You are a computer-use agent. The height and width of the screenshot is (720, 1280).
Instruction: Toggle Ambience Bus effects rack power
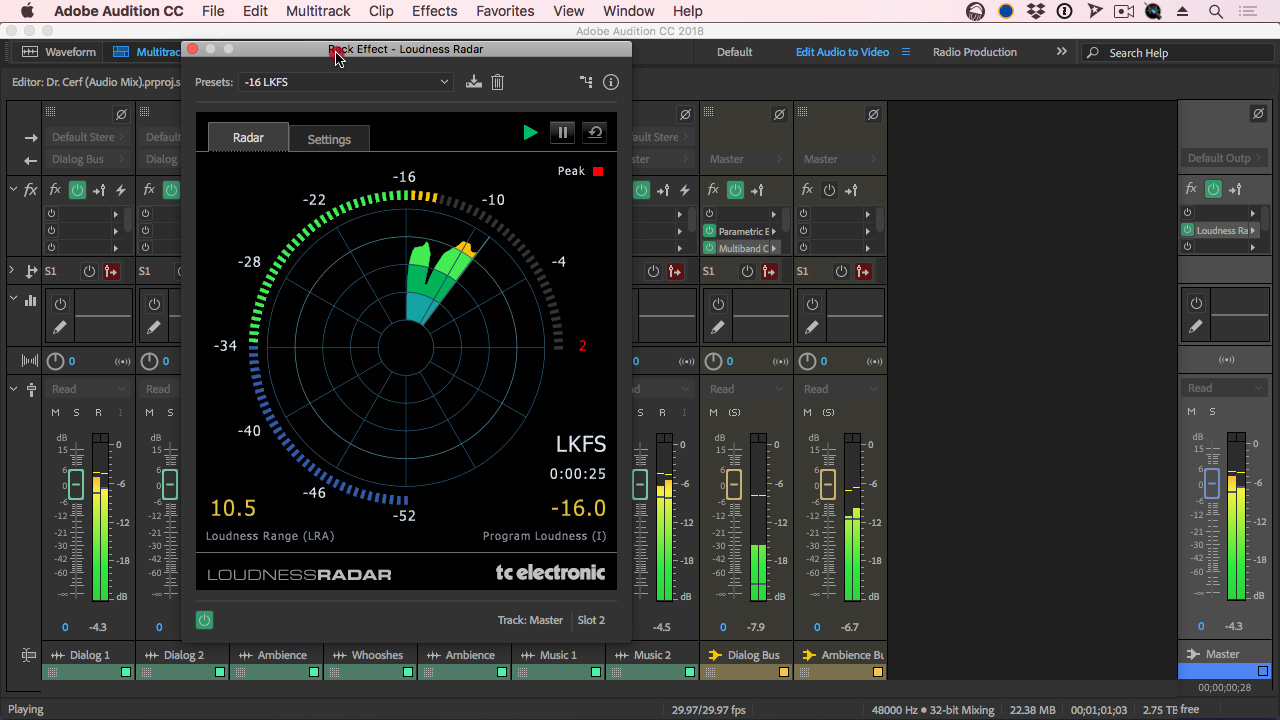[829, 190]
